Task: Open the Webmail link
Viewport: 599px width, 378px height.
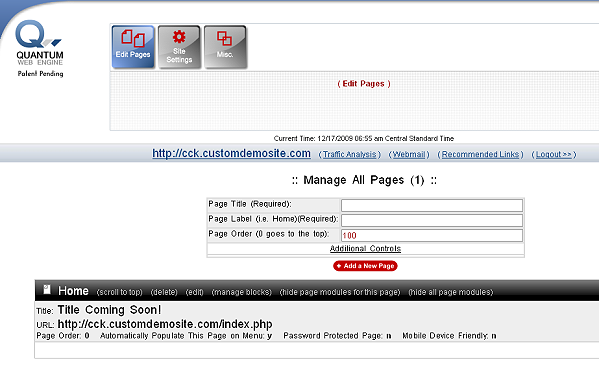Action: 409,154
